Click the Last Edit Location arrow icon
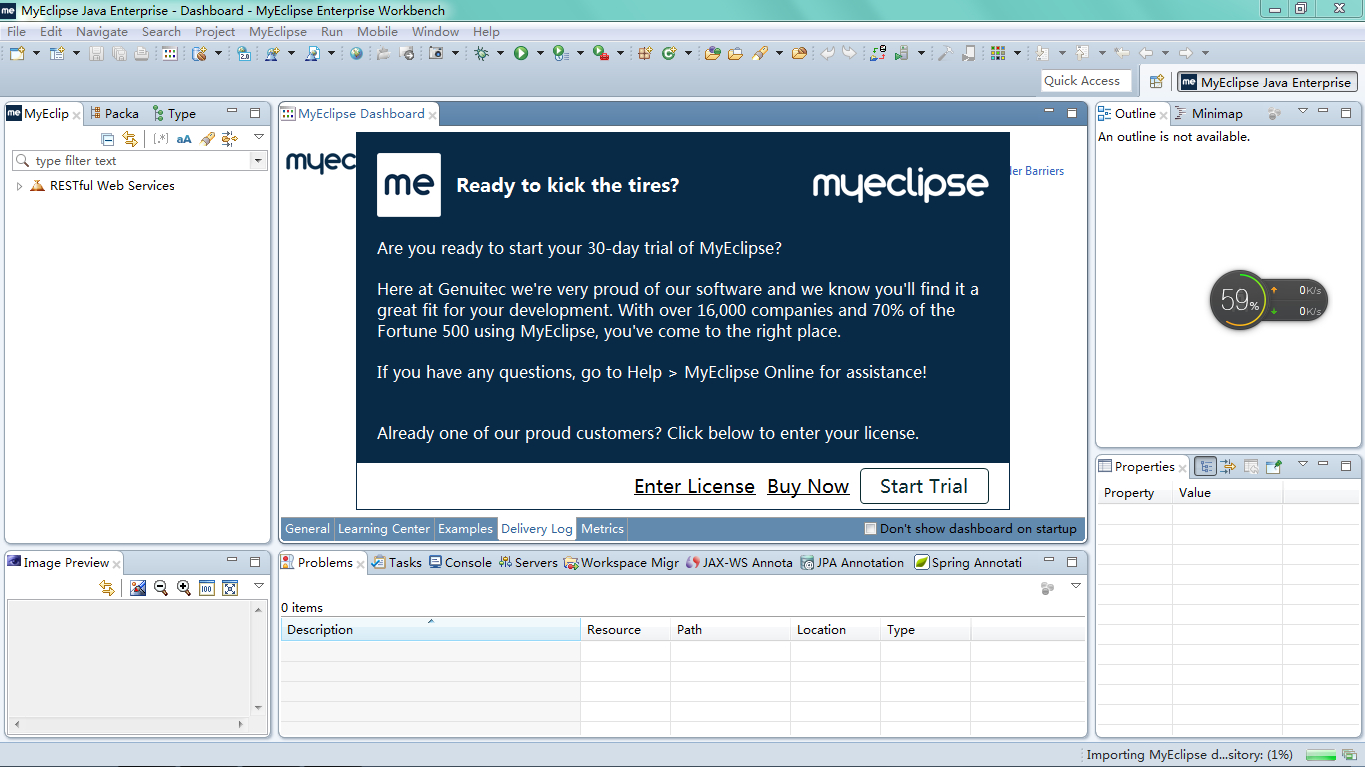Screen dimensions: 1365x767 (x=1122, y=53)
